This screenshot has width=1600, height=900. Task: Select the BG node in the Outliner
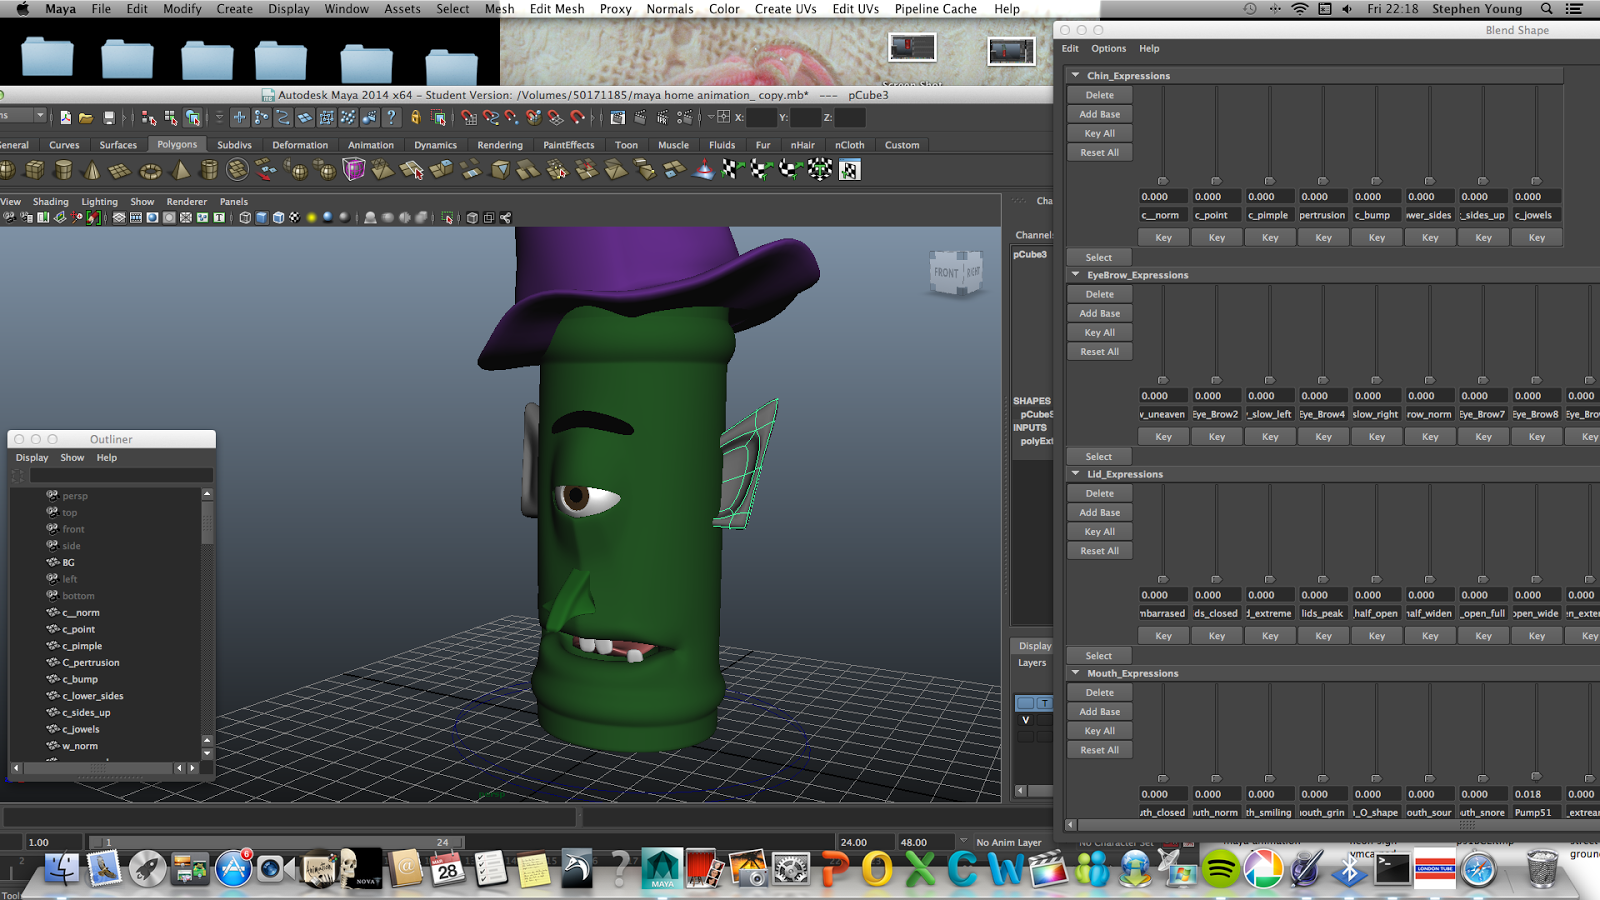[69, 562]
